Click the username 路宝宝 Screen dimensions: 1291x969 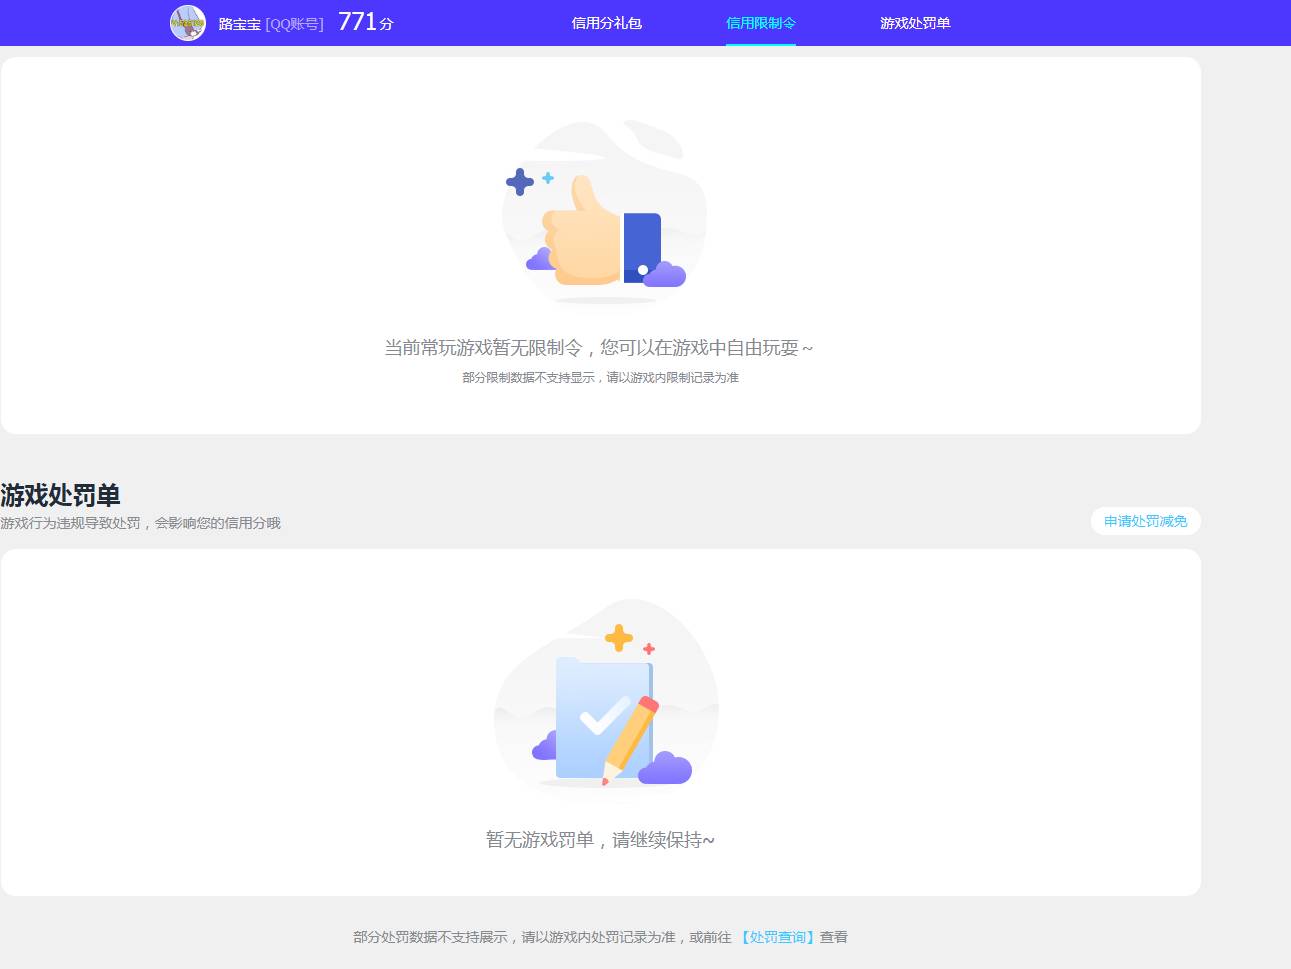click(x=239, y=23)
